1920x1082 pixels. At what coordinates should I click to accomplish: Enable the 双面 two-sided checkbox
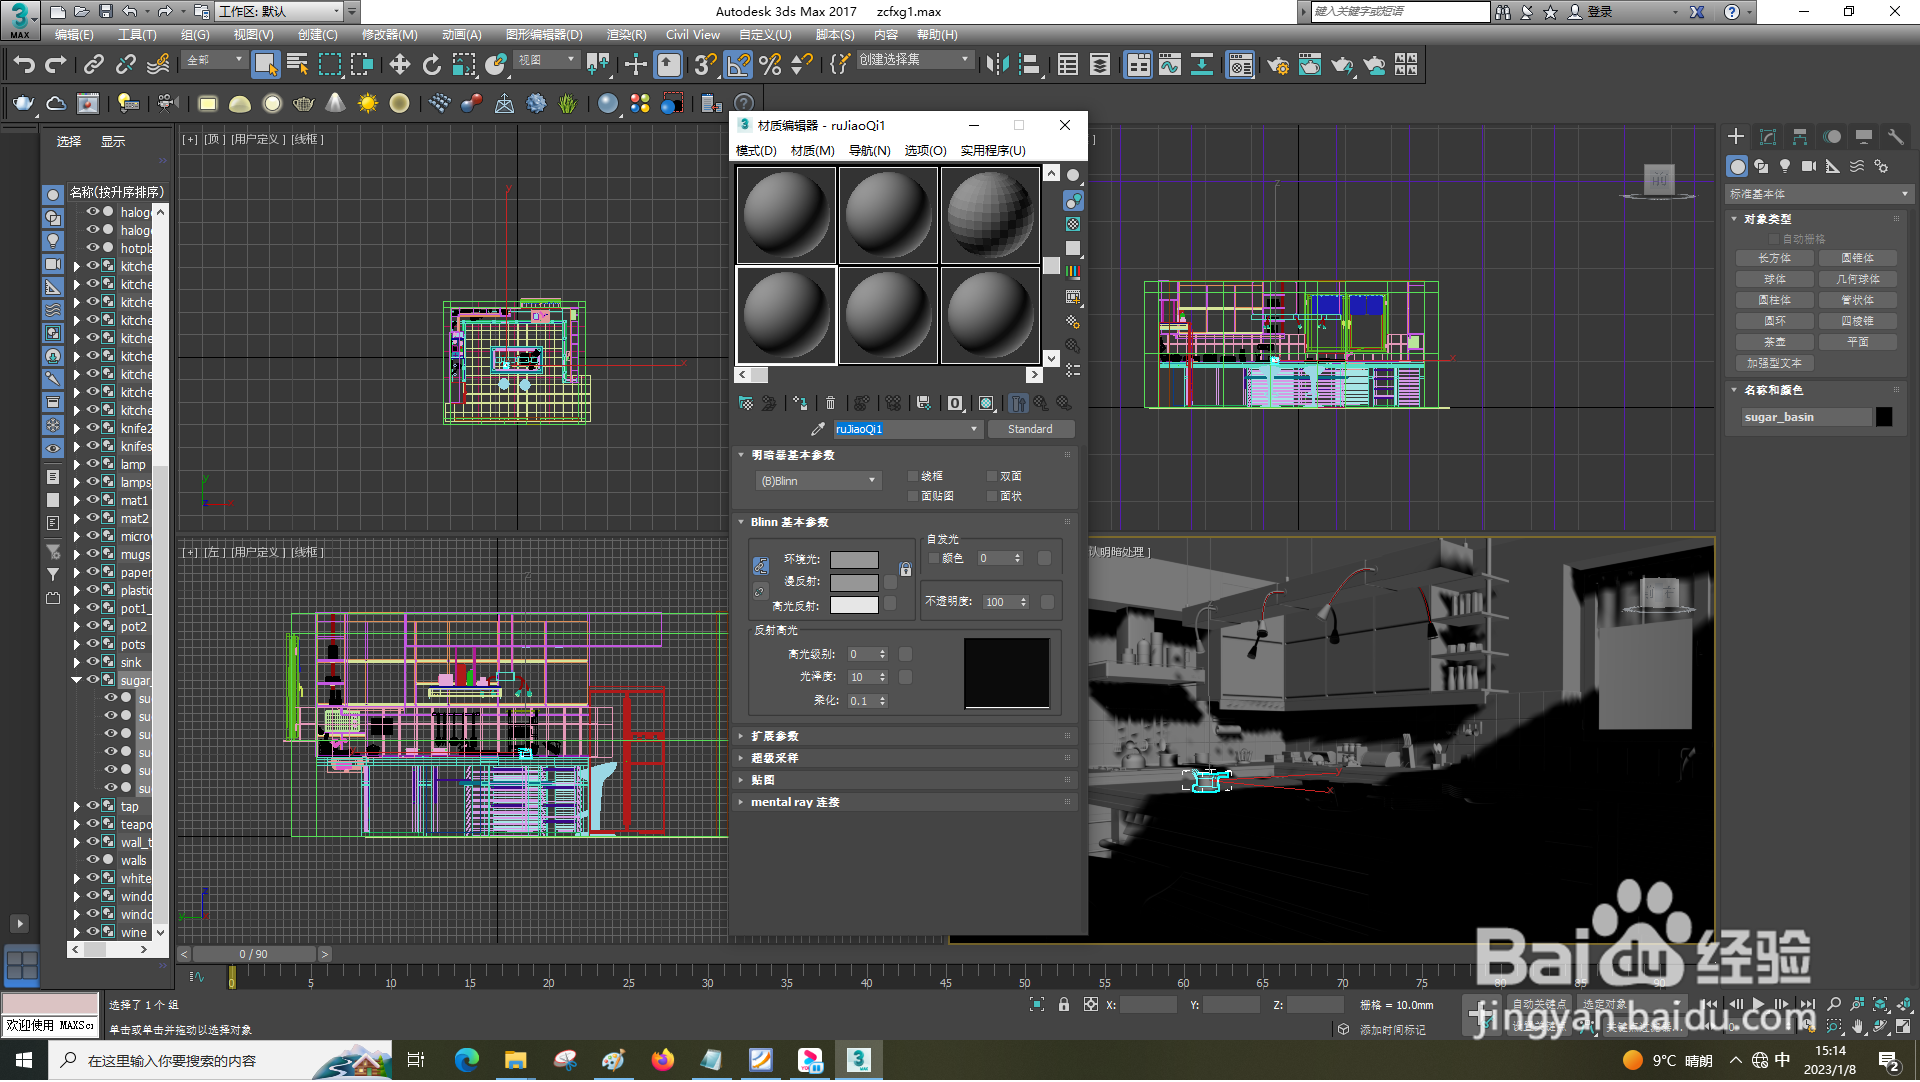[992, 476]
